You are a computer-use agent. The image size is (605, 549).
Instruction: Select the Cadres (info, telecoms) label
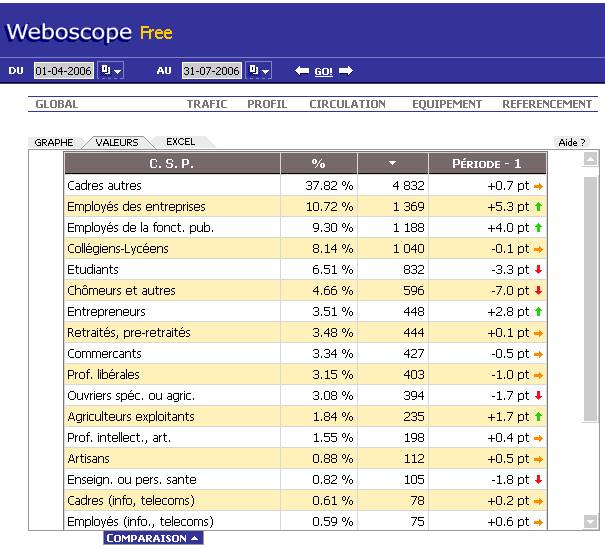click(131, 501)
